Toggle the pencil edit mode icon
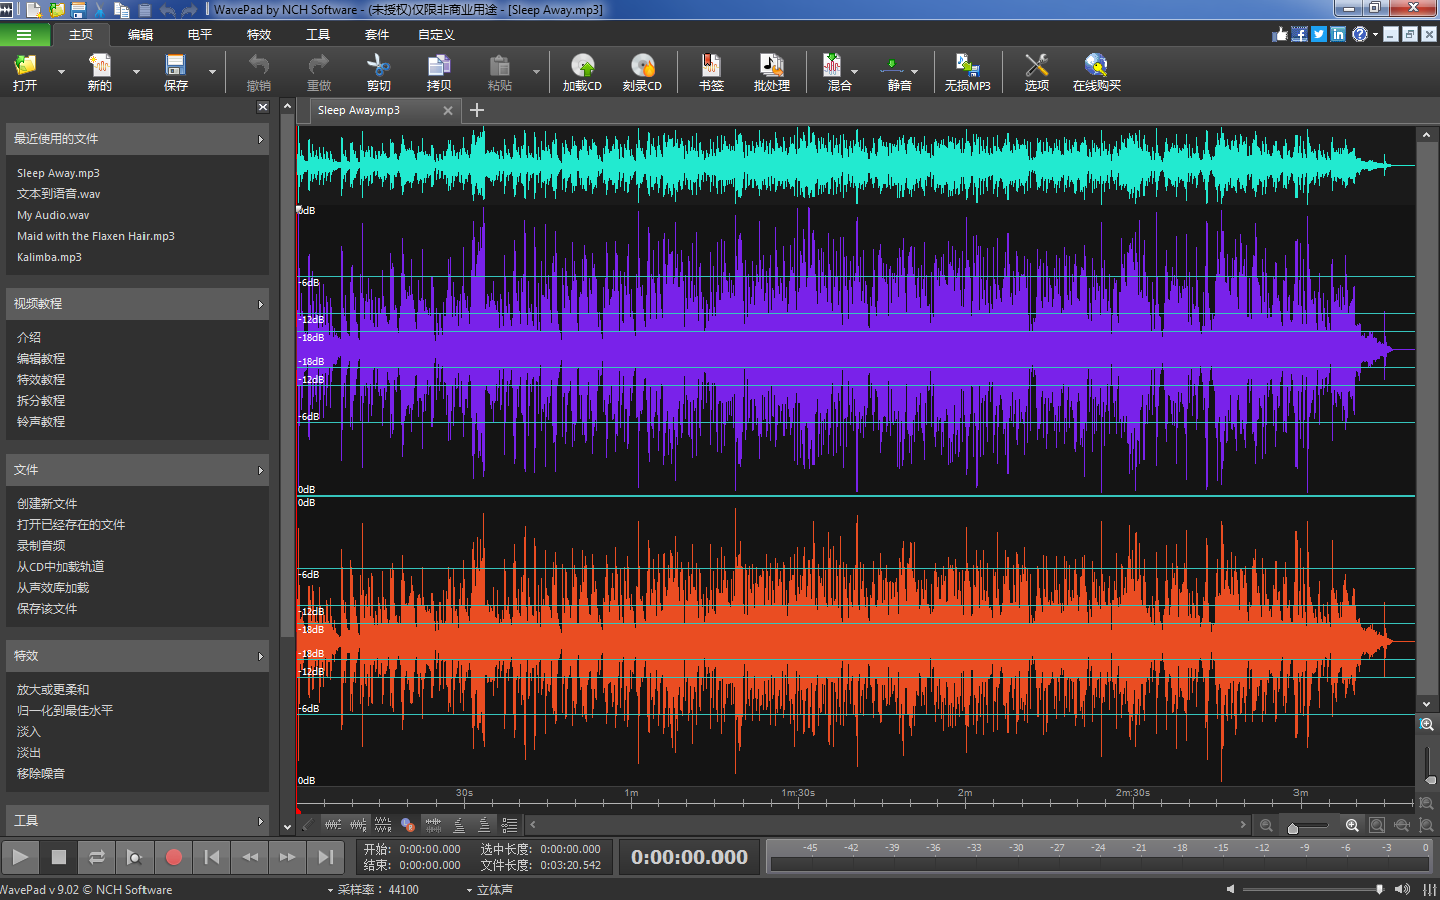The width and height of the screenshot is (1440, 900). (x=307, y=825)
